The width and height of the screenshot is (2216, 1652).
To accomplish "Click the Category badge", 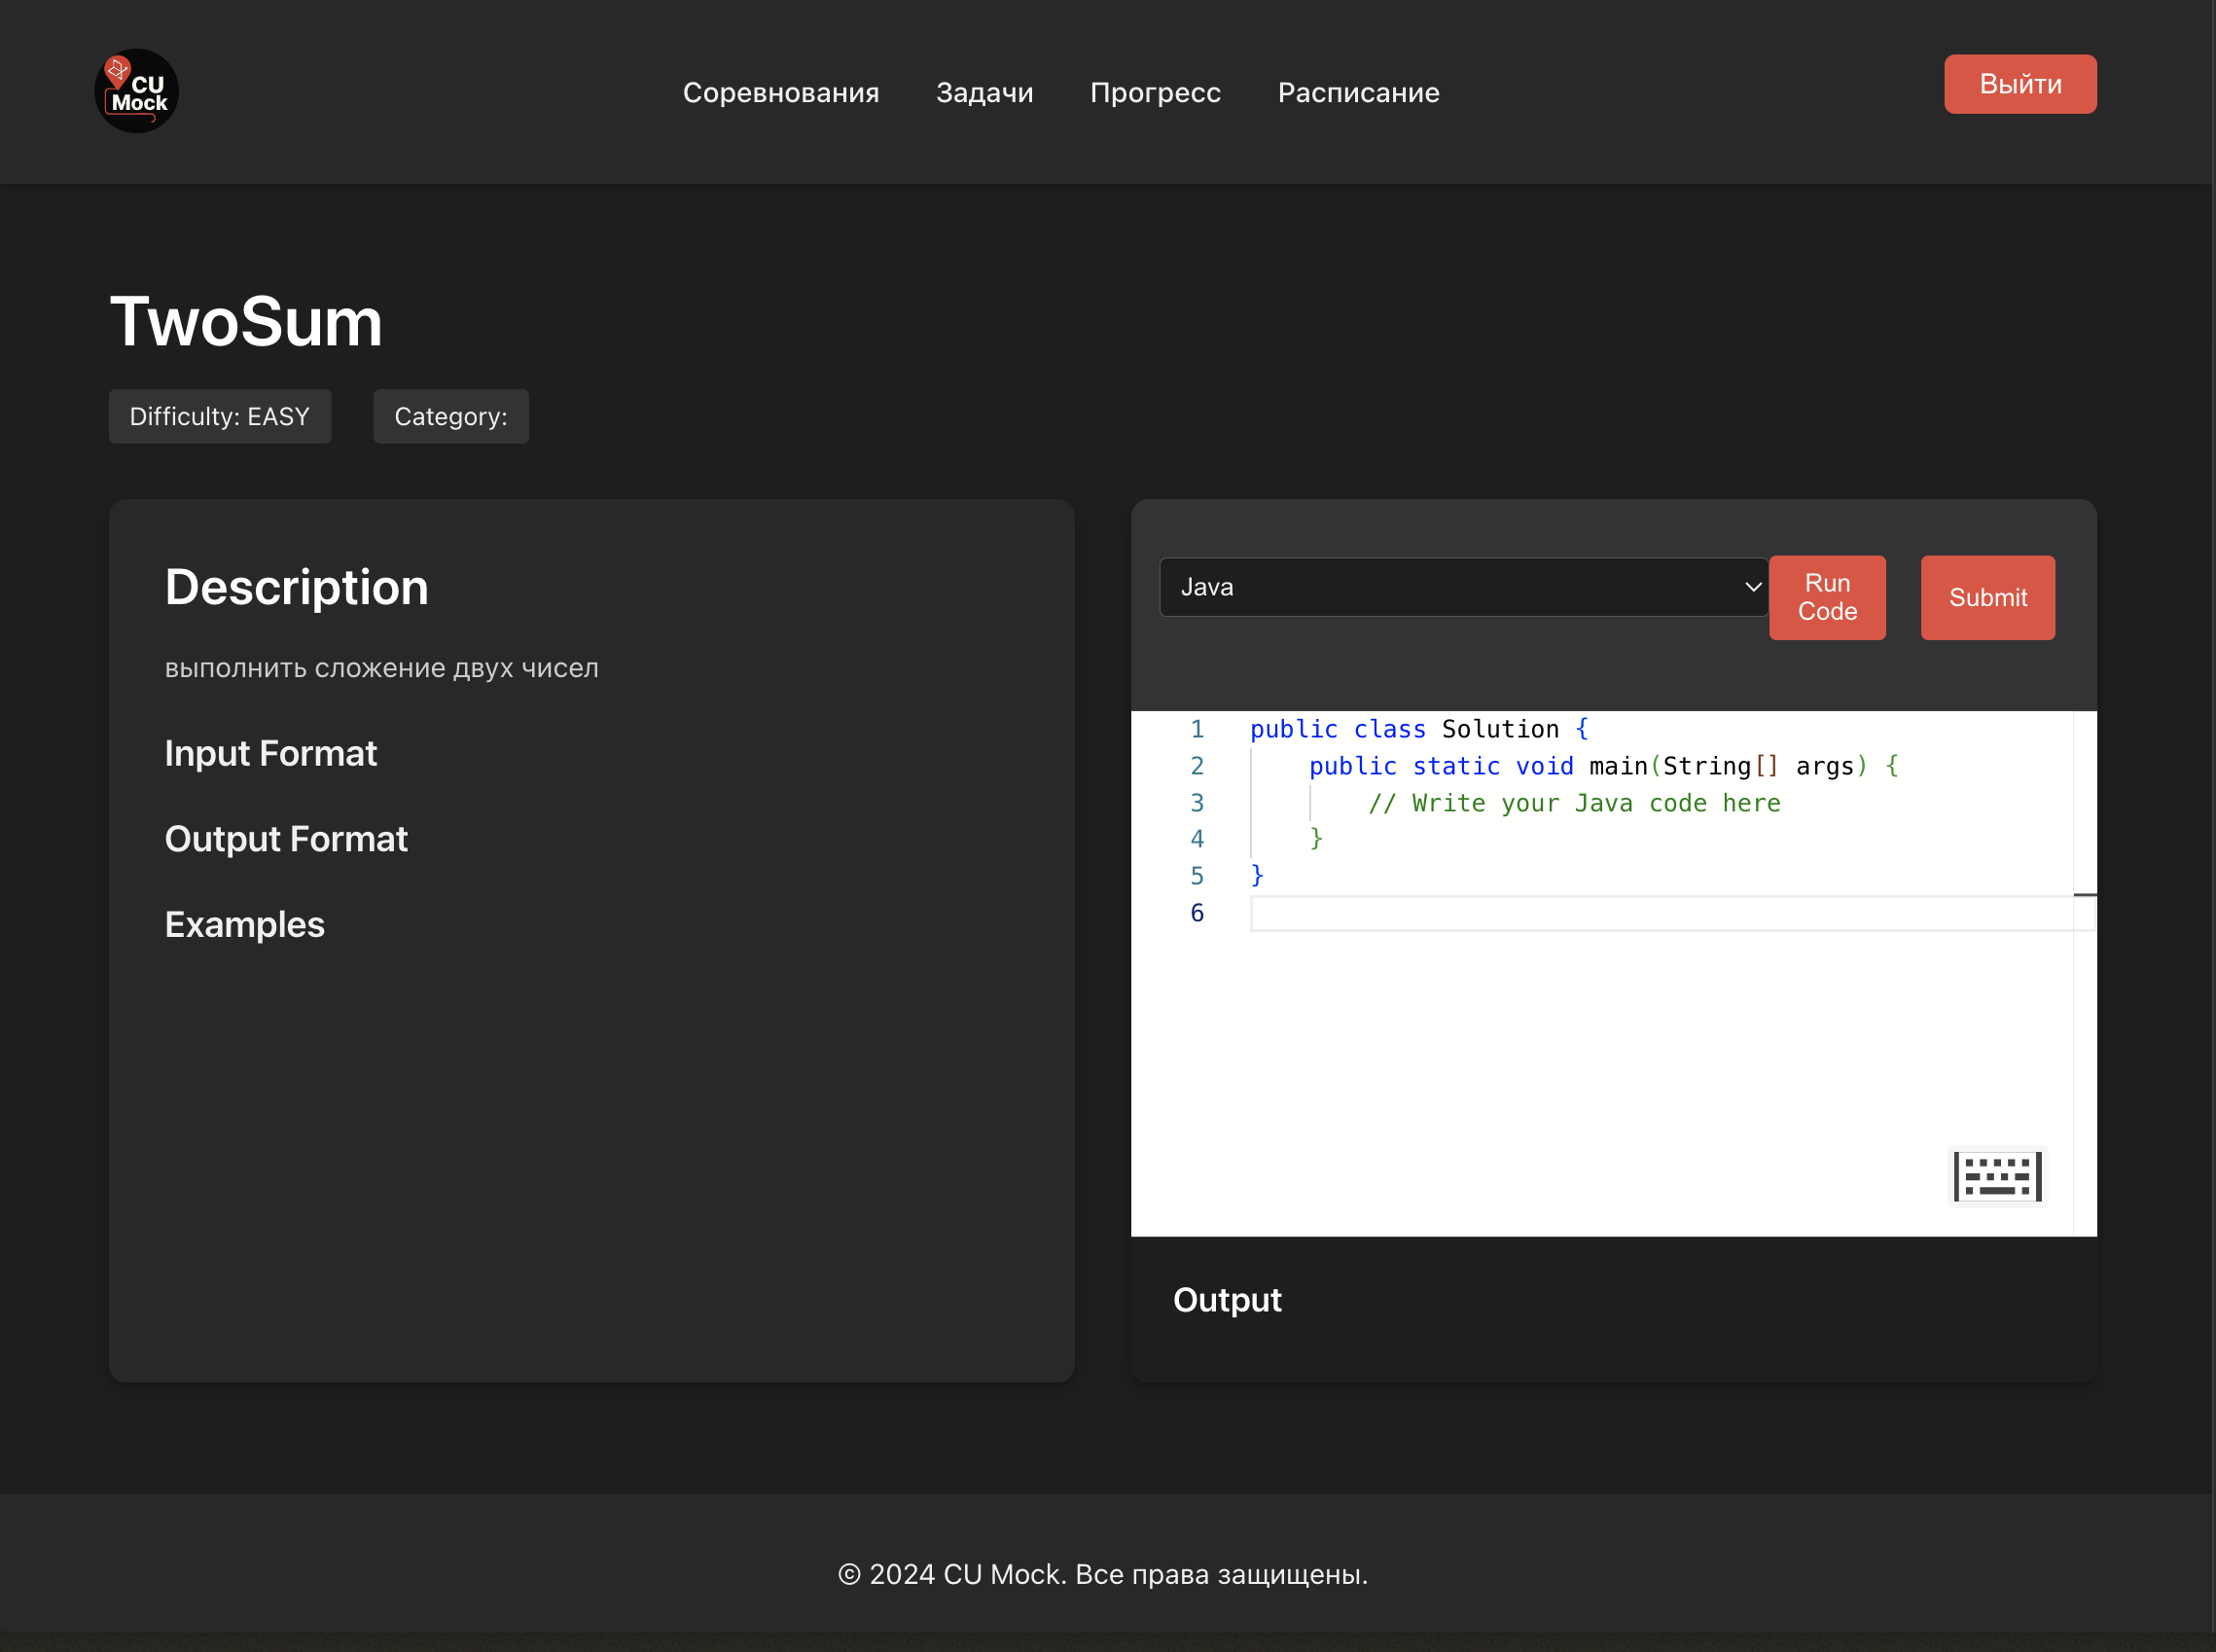I will click(450, 416).
